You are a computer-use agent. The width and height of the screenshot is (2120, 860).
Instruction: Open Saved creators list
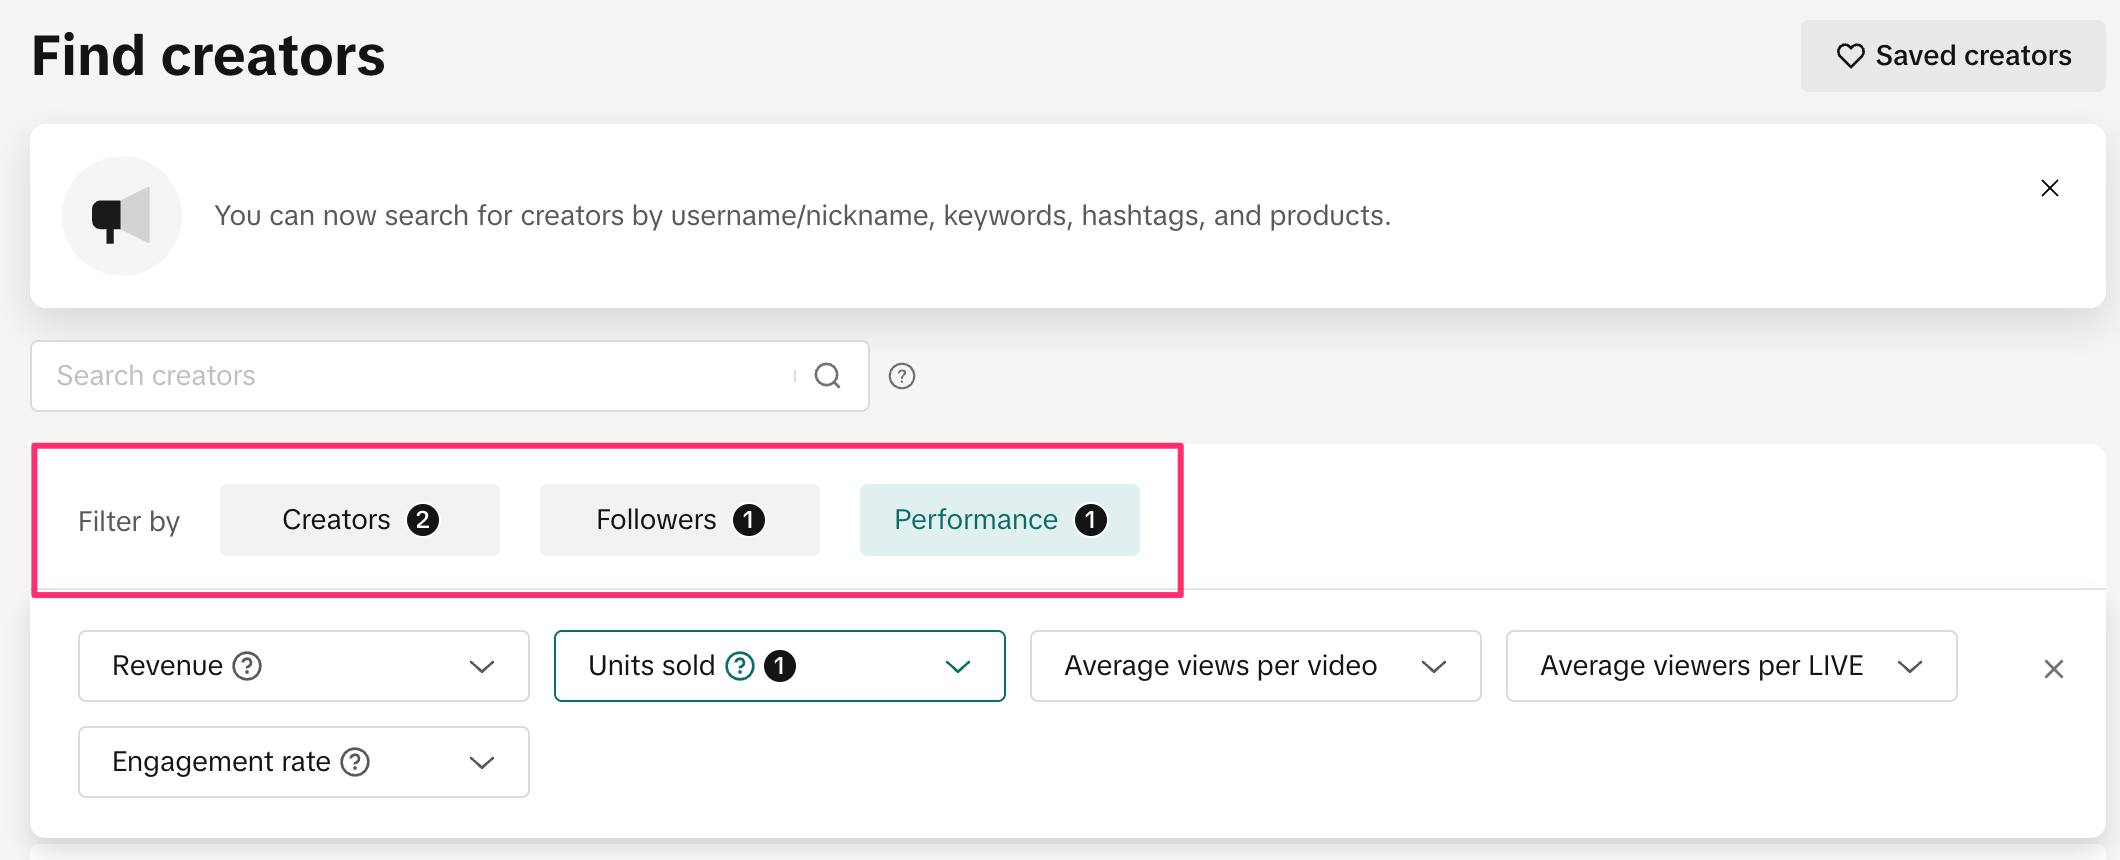1952,56
